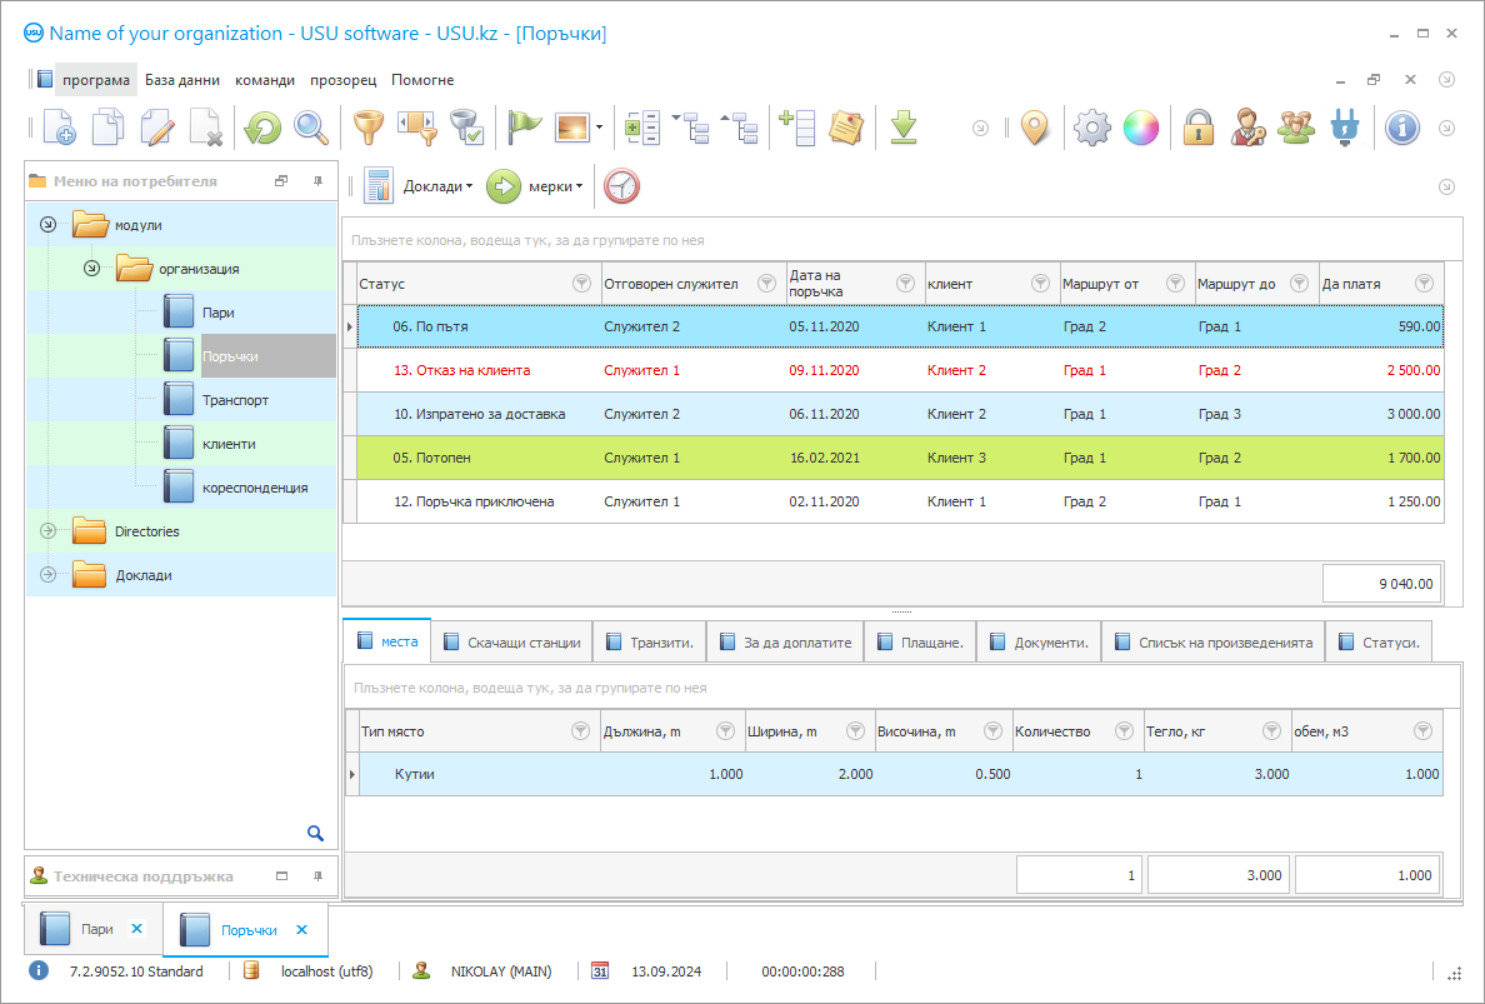
Task: Collapse the модули tree node
Action: [48, 224]
